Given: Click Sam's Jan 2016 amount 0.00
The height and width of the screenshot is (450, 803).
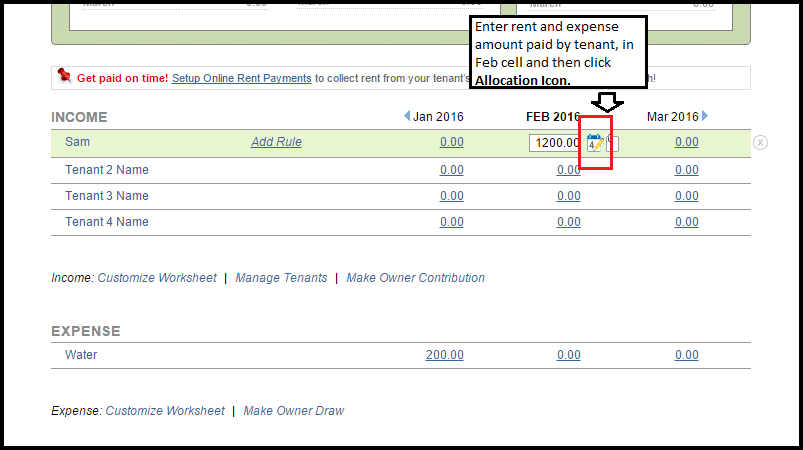Looking at the screenshot, I should [x=451, y=142].
